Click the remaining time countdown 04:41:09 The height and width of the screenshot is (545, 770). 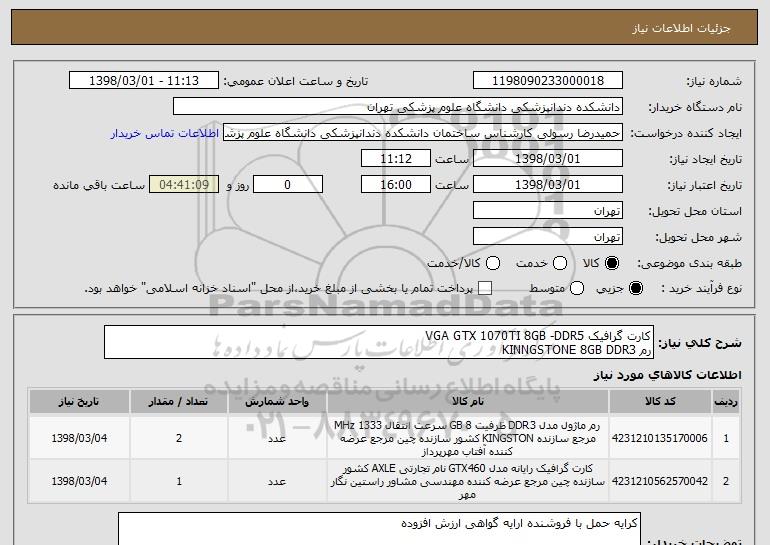[184, 185]
